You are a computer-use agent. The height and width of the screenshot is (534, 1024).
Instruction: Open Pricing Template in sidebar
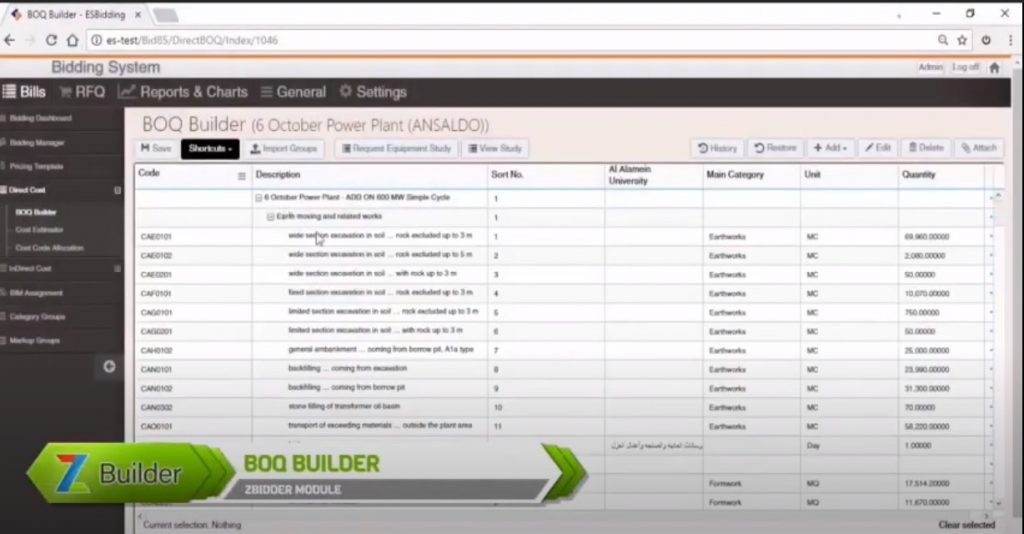click(36, 166)
